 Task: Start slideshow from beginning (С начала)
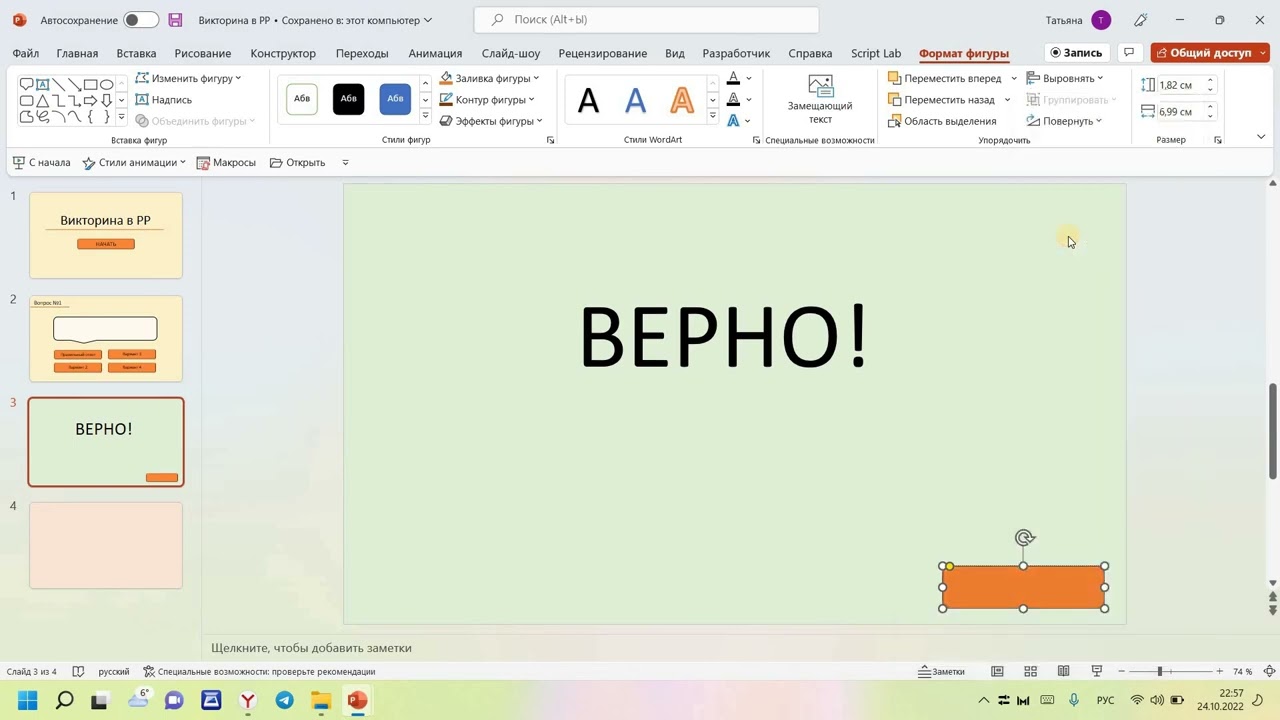point(41,162)
